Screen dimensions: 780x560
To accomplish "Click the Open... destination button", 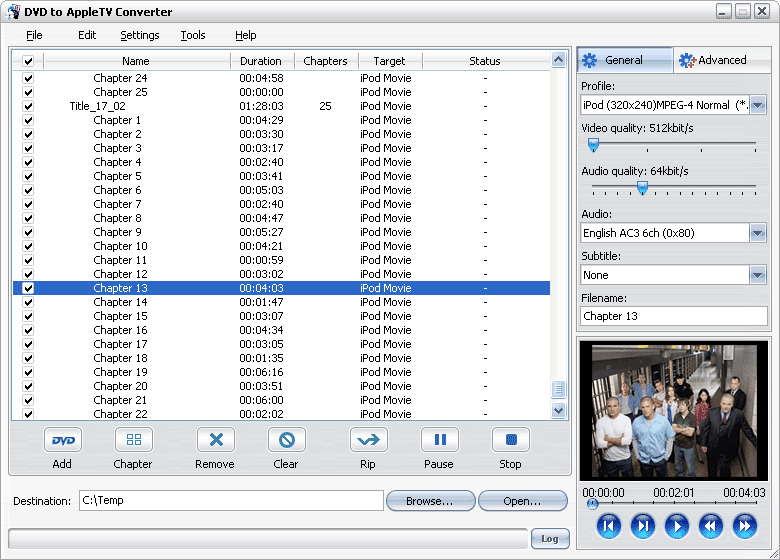I will (x=522, y=501).
